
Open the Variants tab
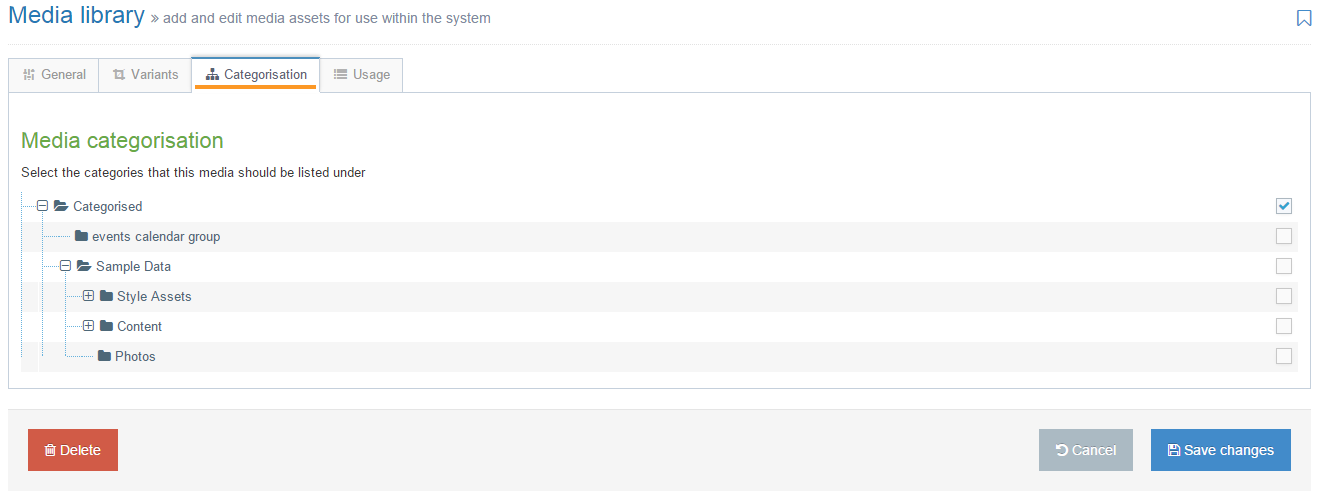(145, 75)
